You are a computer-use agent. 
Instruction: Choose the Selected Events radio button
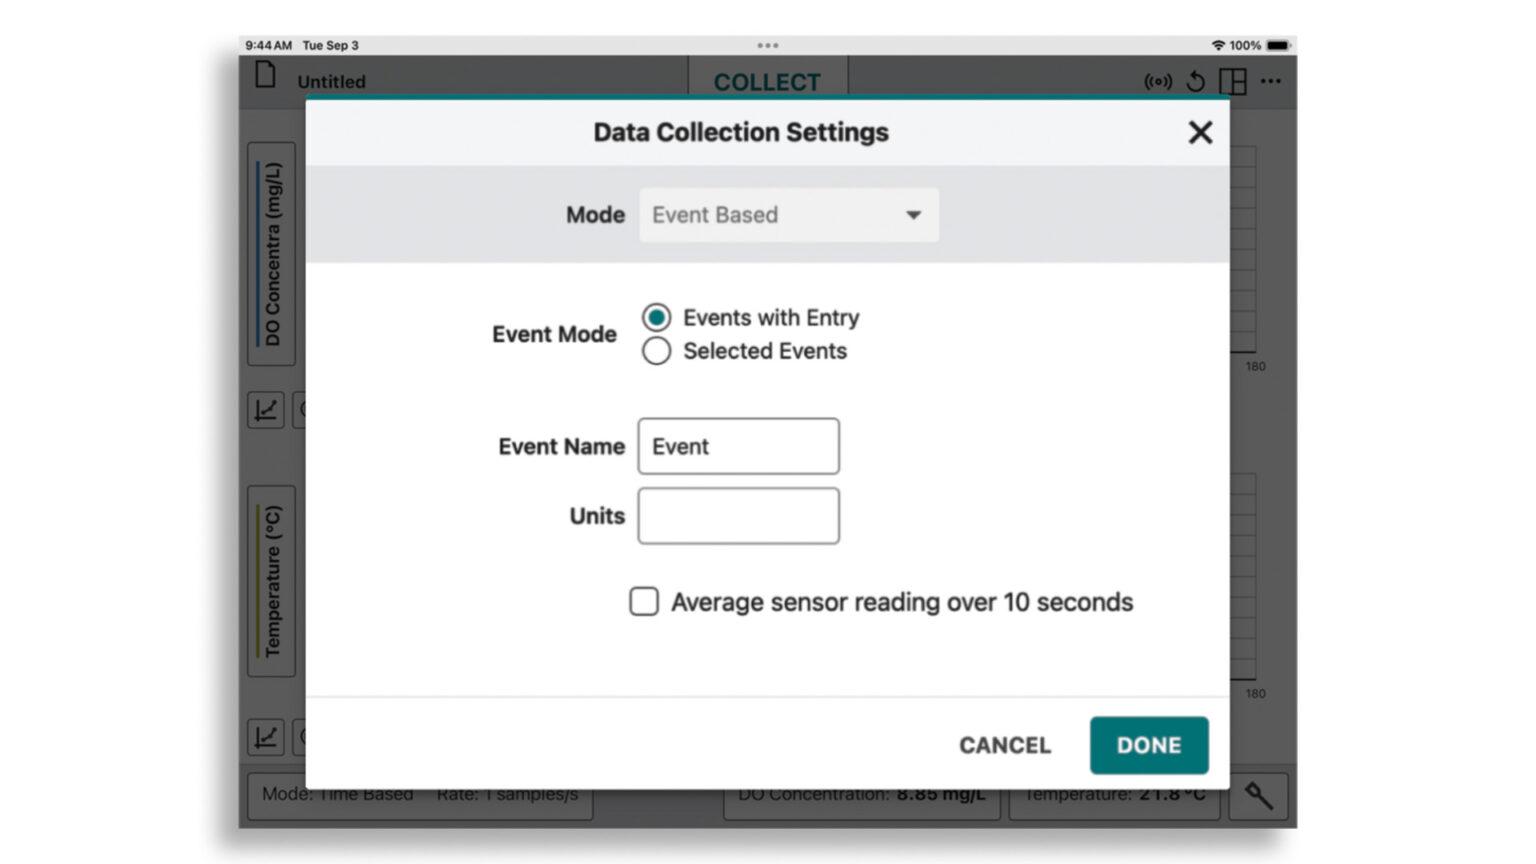point(657,351)
